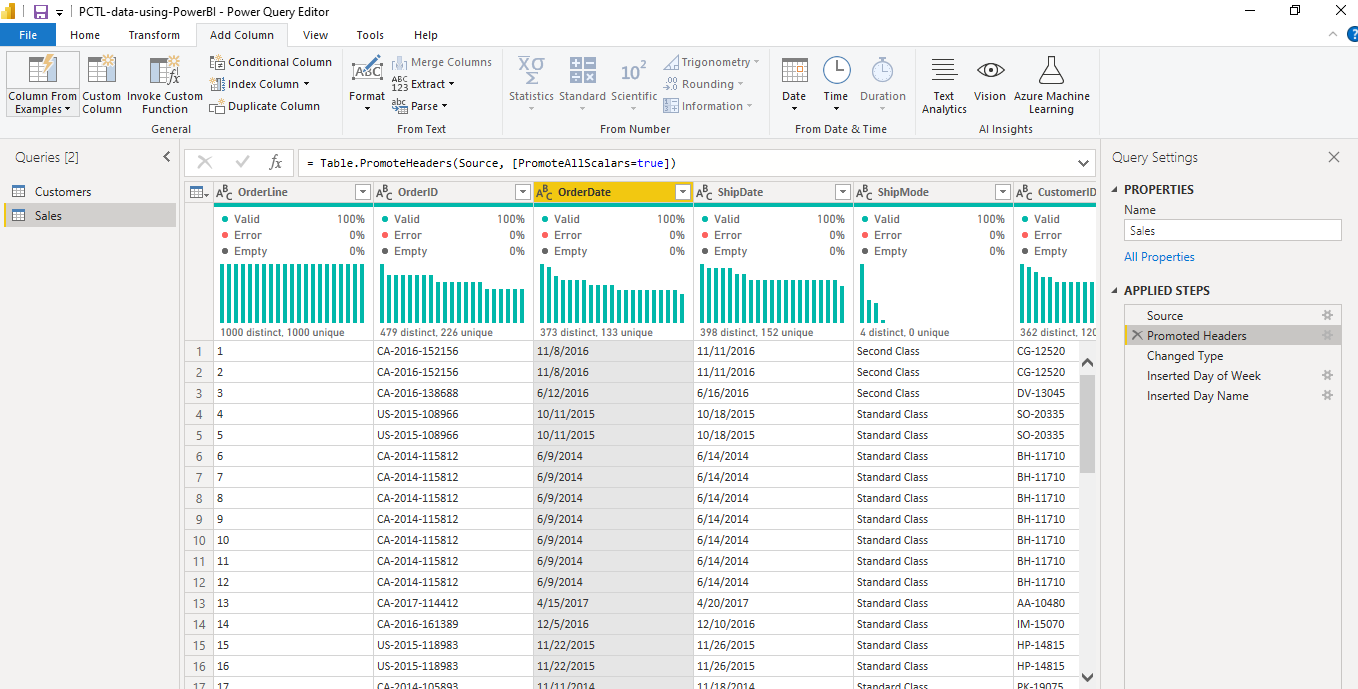This screenshot has width=1358, height=689.
Task: Switch to the View tab
Action: pos(315,35)
